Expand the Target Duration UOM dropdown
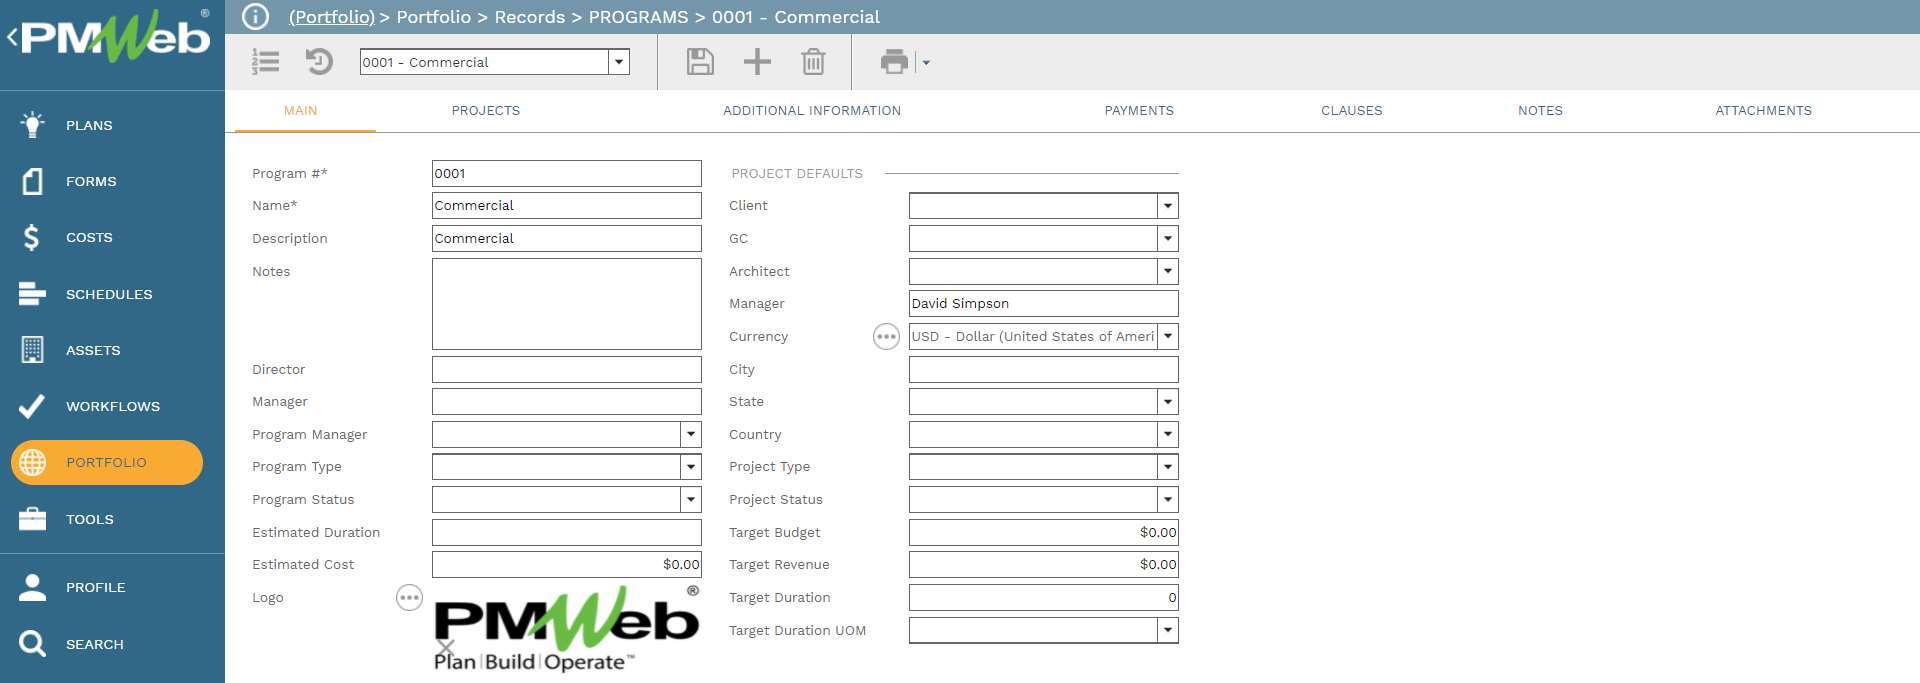 tap(1167, 631)
